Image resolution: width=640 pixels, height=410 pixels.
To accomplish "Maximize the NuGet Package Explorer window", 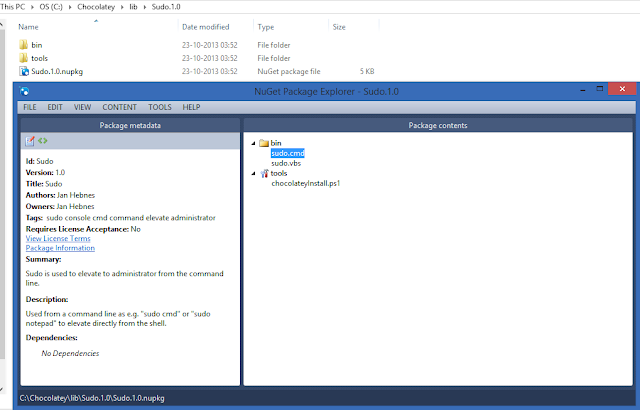I will coord(600,89).
